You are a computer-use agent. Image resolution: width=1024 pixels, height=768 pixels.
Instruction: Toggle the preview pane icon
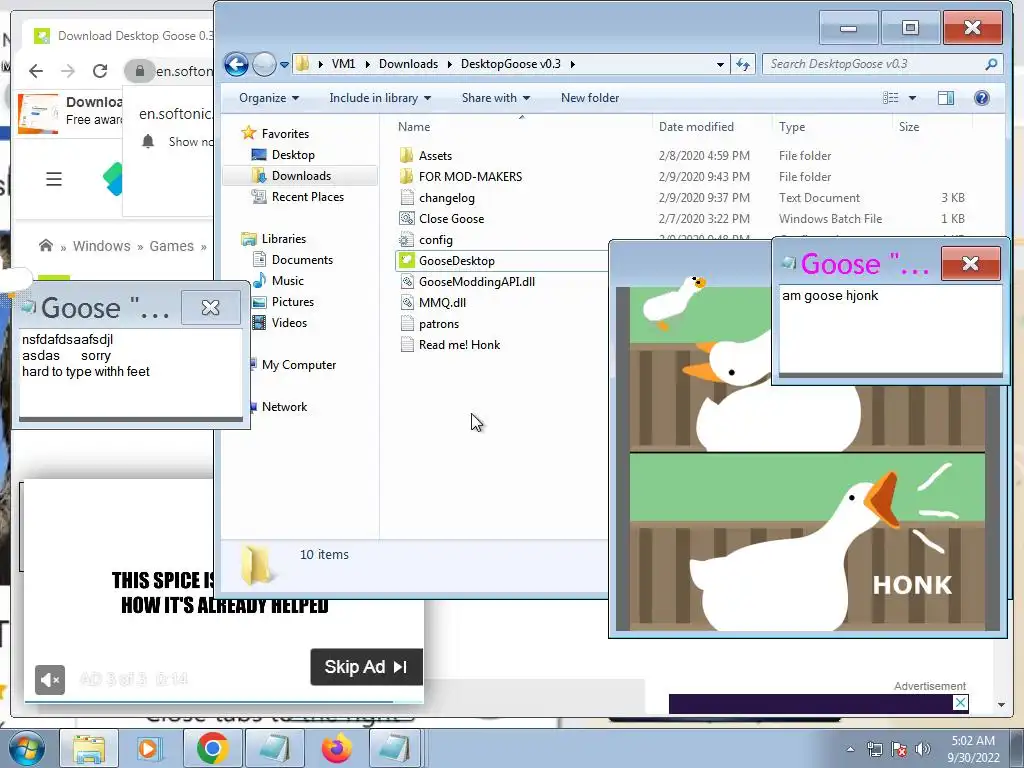click(946, 98)
